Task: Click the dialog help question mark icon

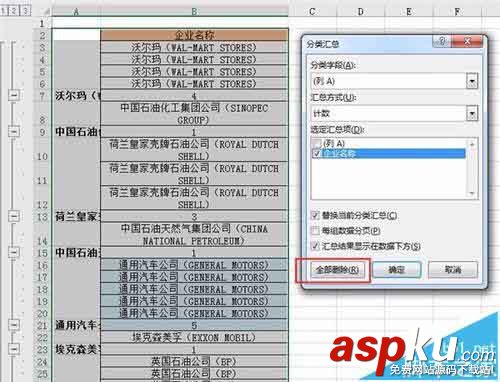Action: (x=442, y=41)
